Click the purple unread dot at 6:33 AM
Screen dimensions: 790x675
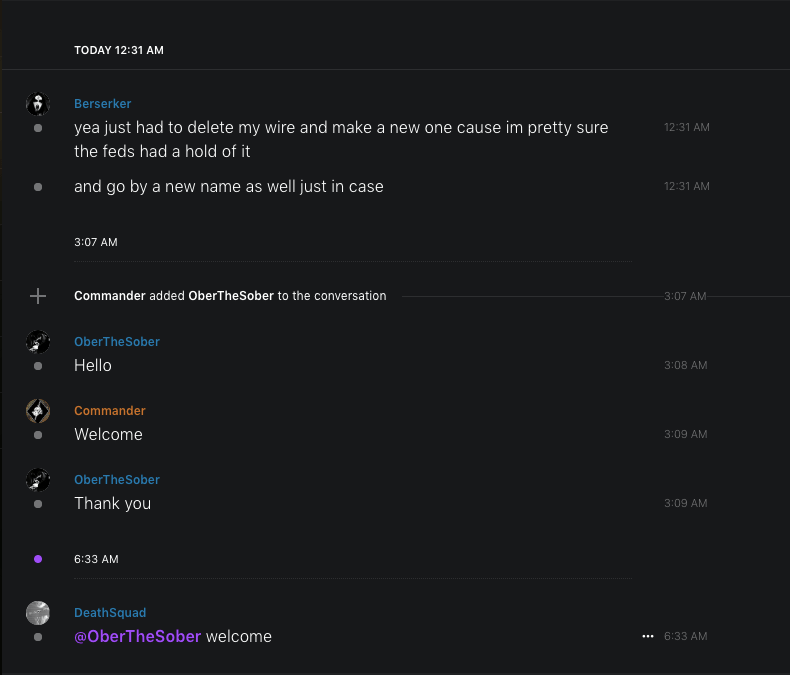[38, 559]
